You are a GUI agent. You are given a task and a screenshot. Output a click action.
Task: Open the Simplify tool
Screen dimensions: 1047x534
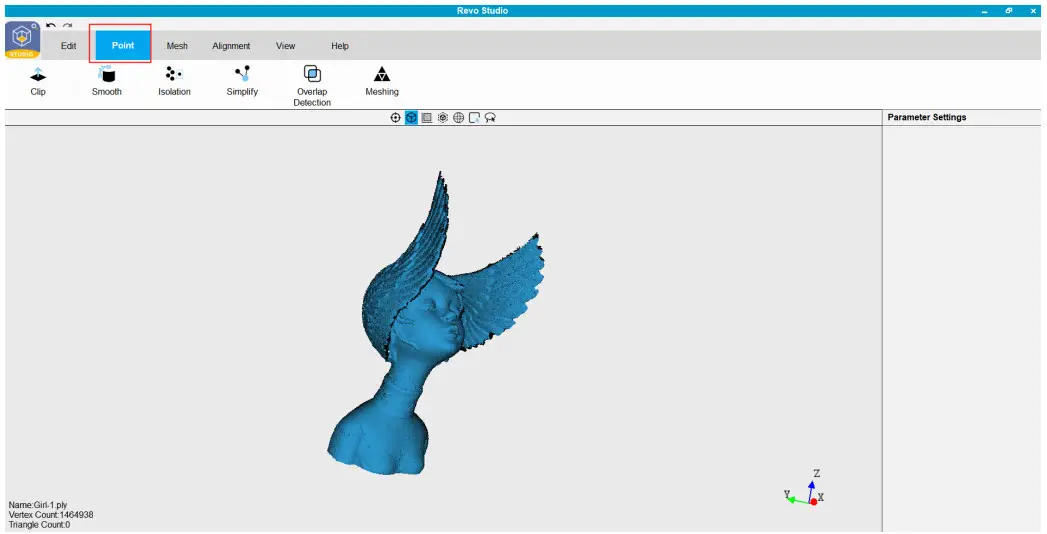242,81
